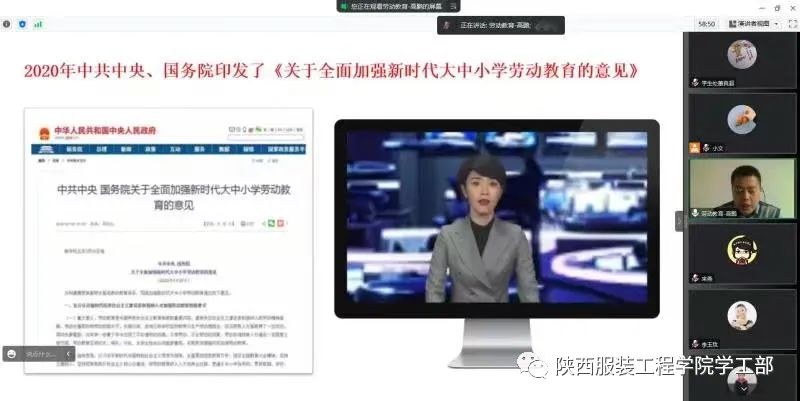Select the 学生处 participant video tile
This screenshot has height=401, width=800.
click(x=741, y=60)
